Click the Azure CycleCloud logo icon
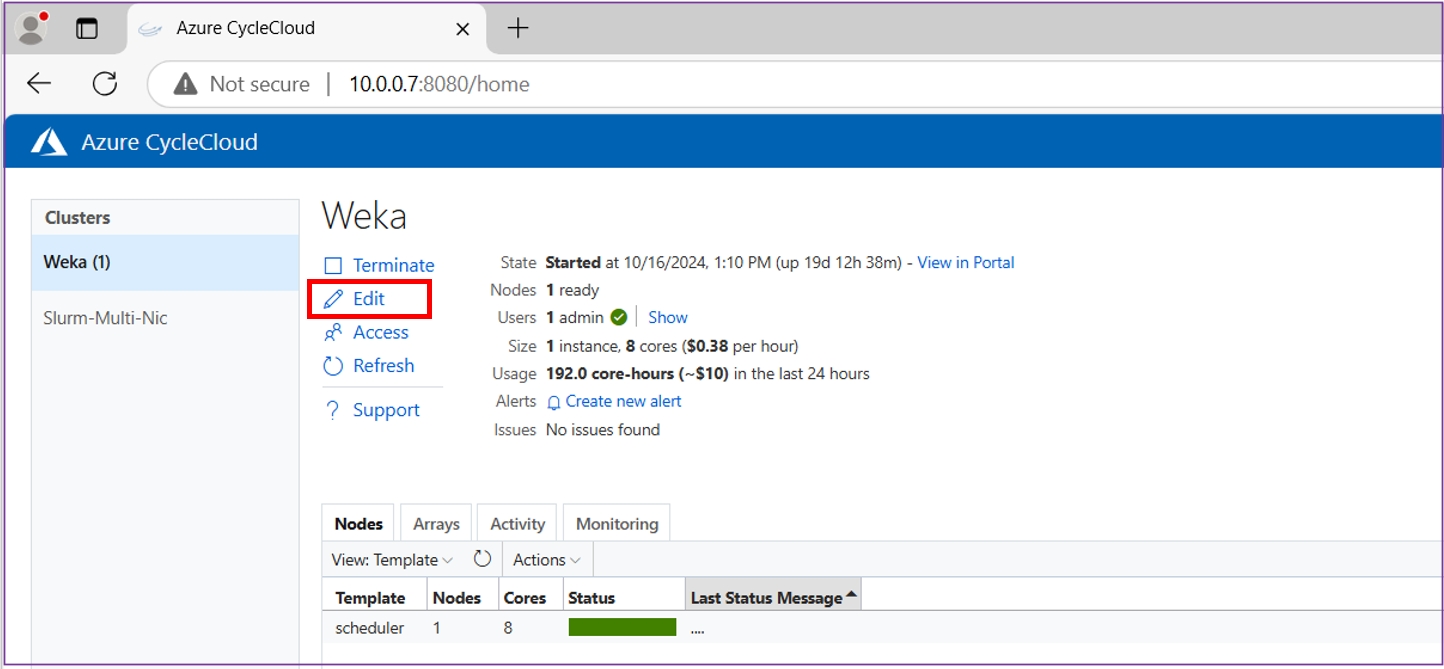The image size is (1444, 669). click(49, 143)
